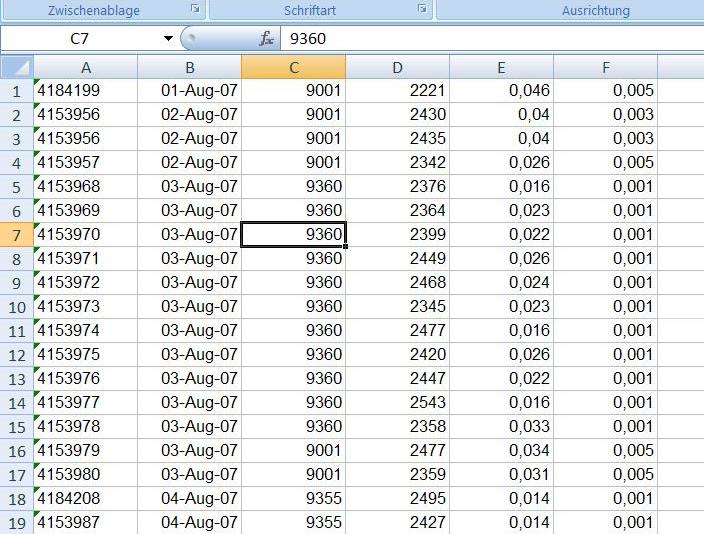Click cell containing 4153974
The image size is (704, 534).
tap(86, 331)
